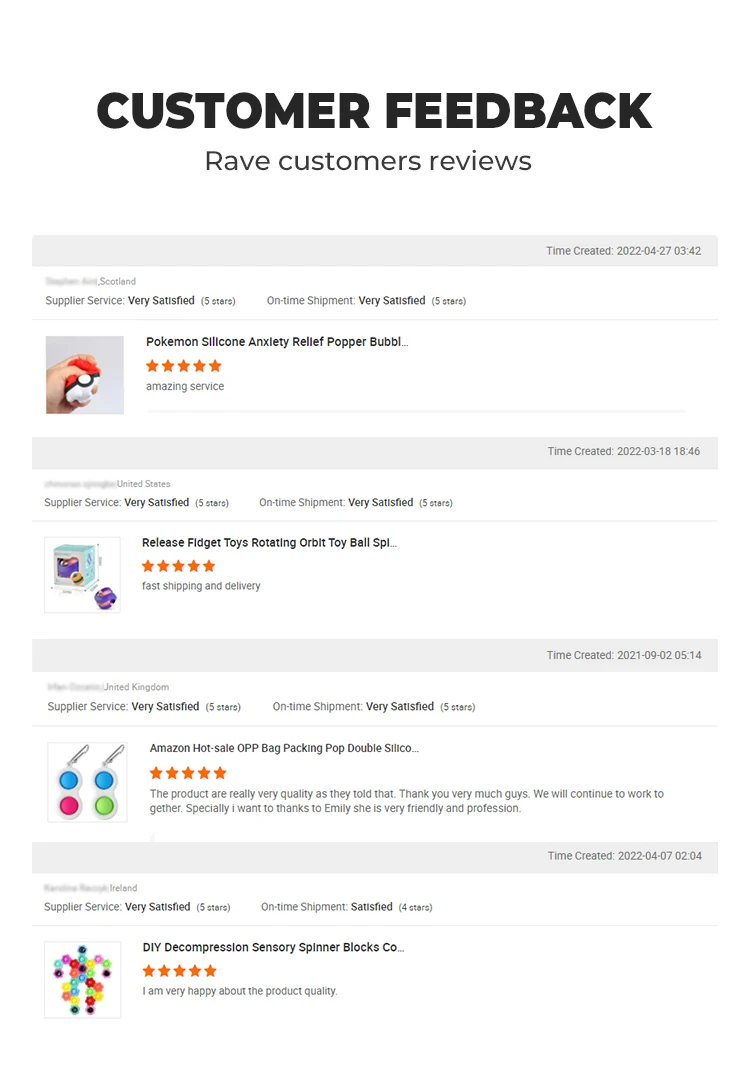Click star rating under Pokemon Silicone review

click(x=184, y=366)
